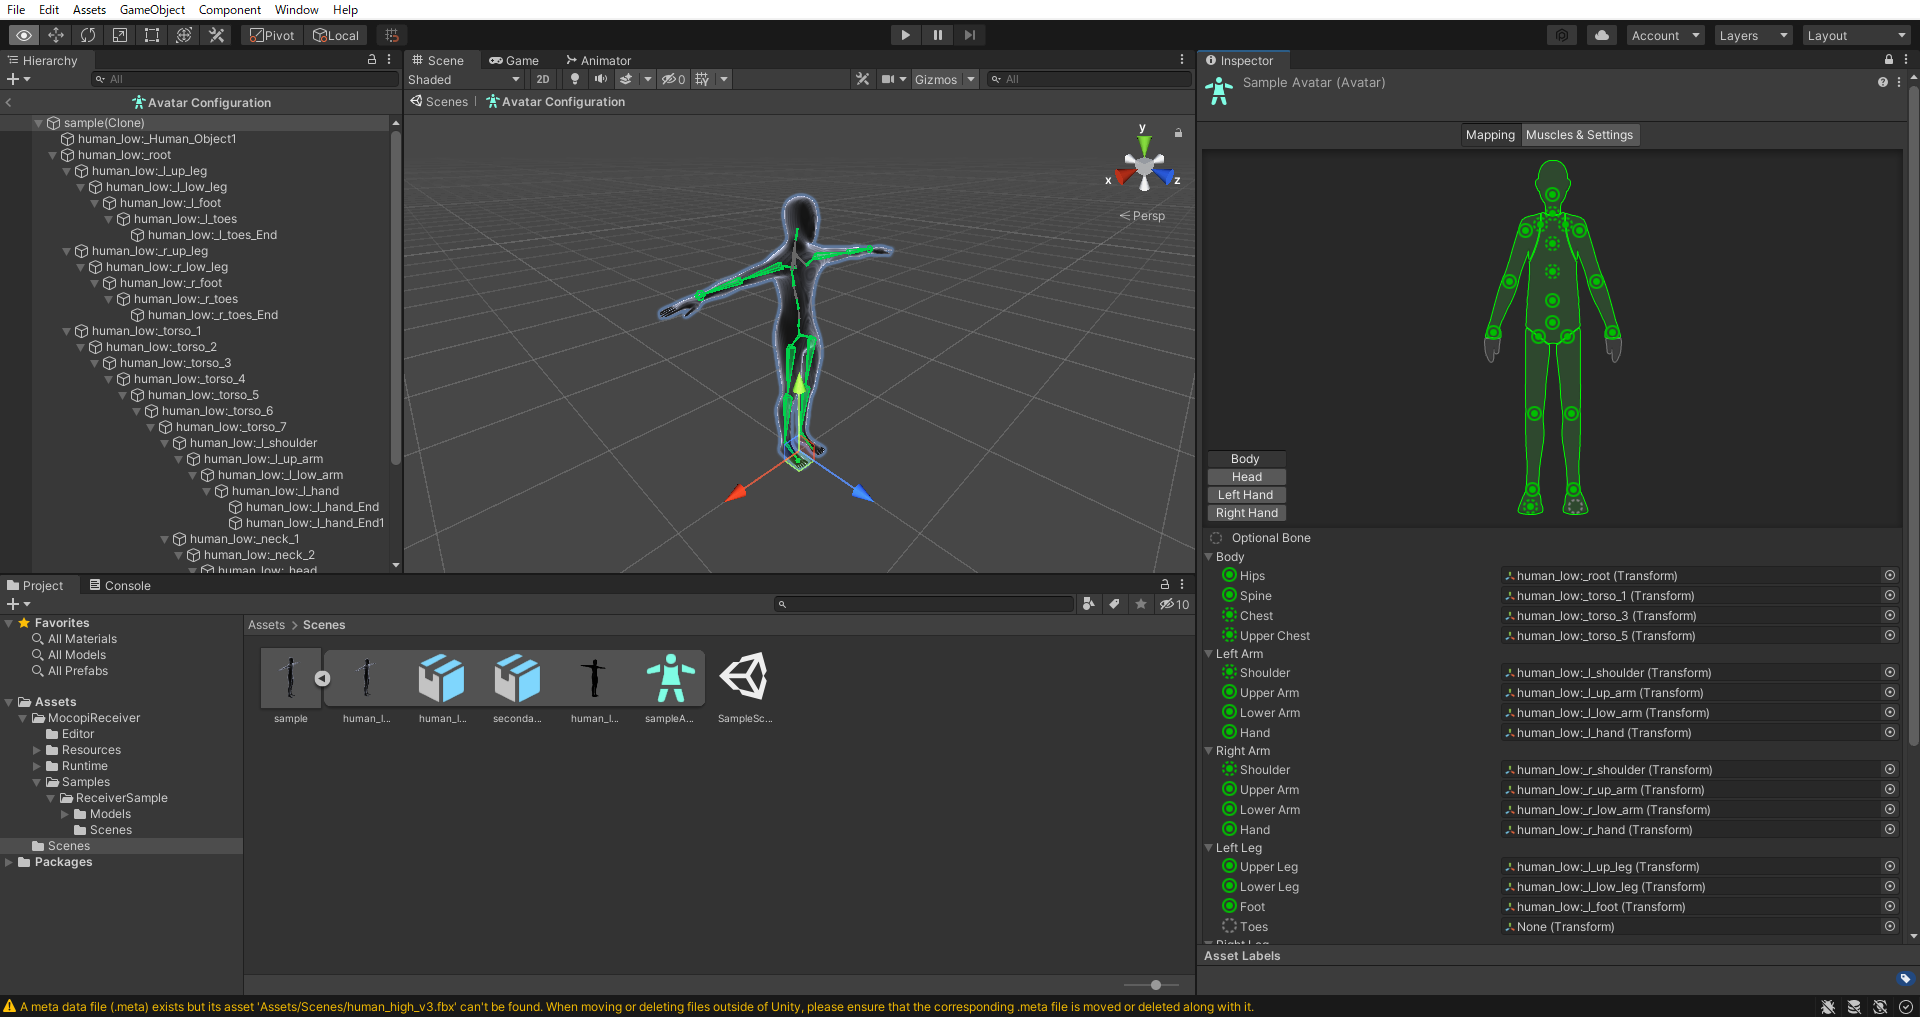The image size is (1920, 1017).
Task: Switch to the Muscles & Settings tab
Action: point(1579,135)
